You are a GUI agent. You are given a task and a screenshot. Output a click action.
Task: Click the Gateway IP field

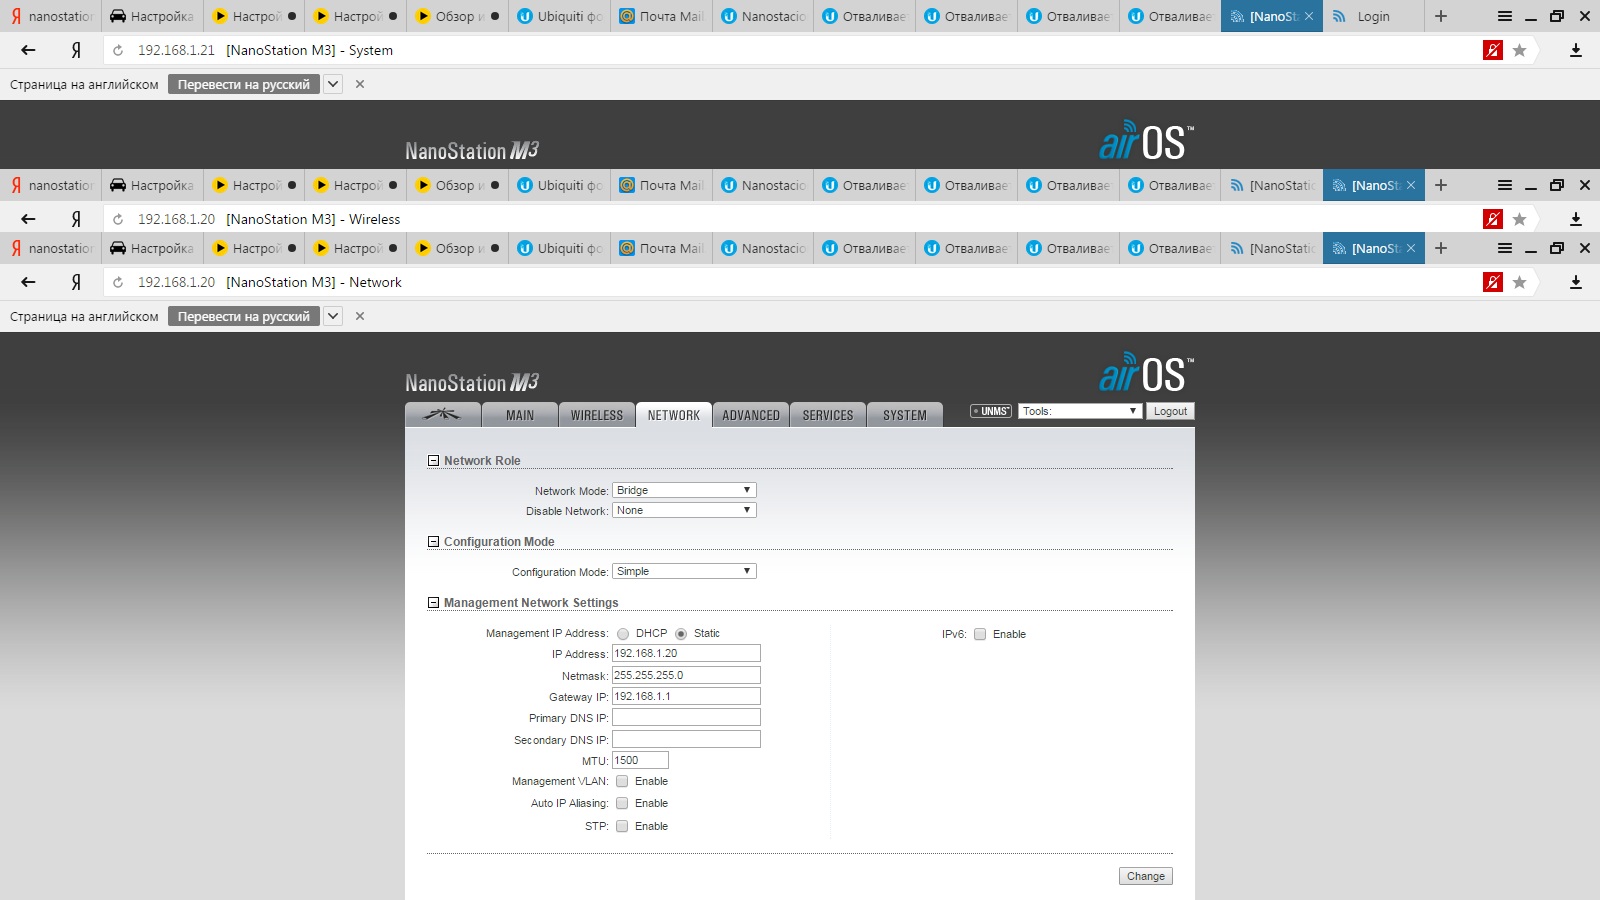pos(686,696)
